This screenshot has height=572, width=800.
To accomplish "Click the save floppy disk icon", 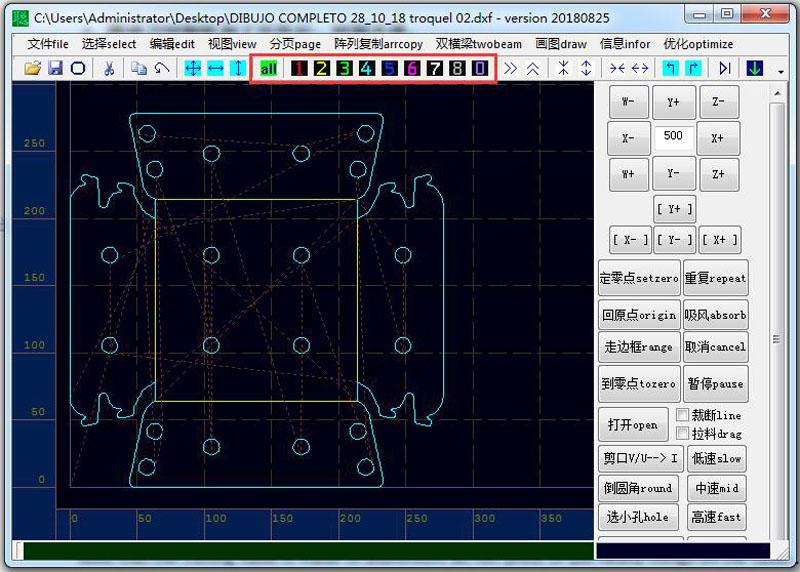I will coord(55,68).
